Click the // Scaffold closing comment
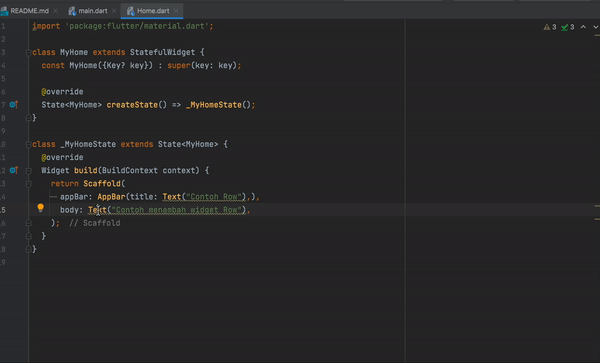600x363 pixels. click(x=95, y=223)
